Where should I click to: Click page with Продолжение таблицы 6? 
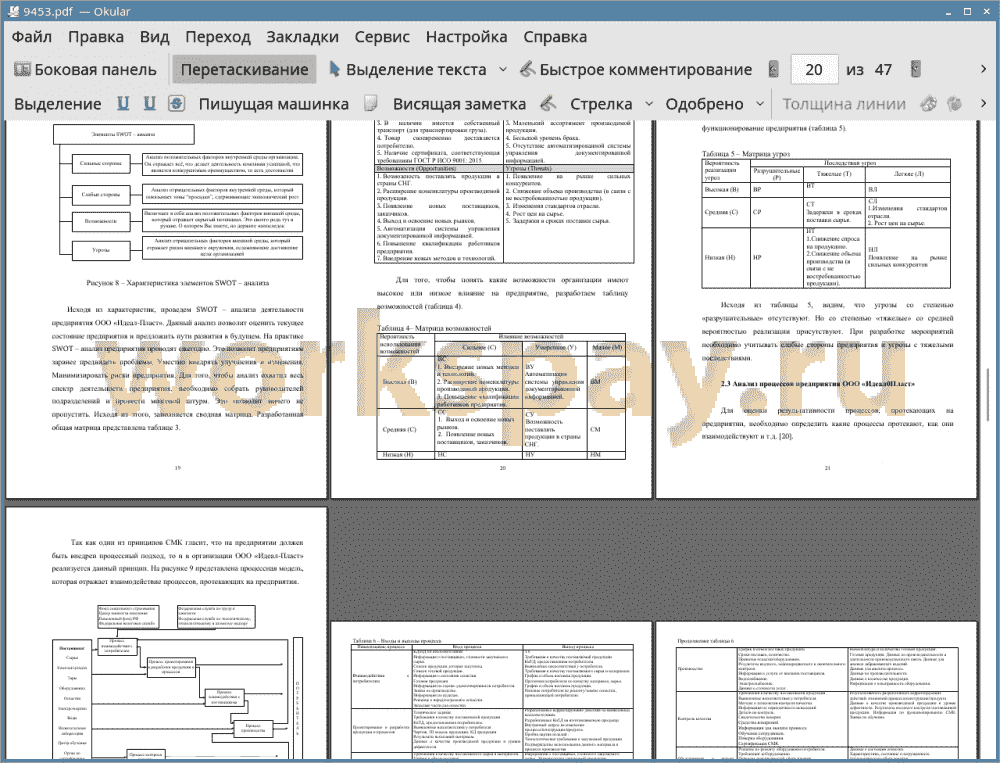[816, 691]
